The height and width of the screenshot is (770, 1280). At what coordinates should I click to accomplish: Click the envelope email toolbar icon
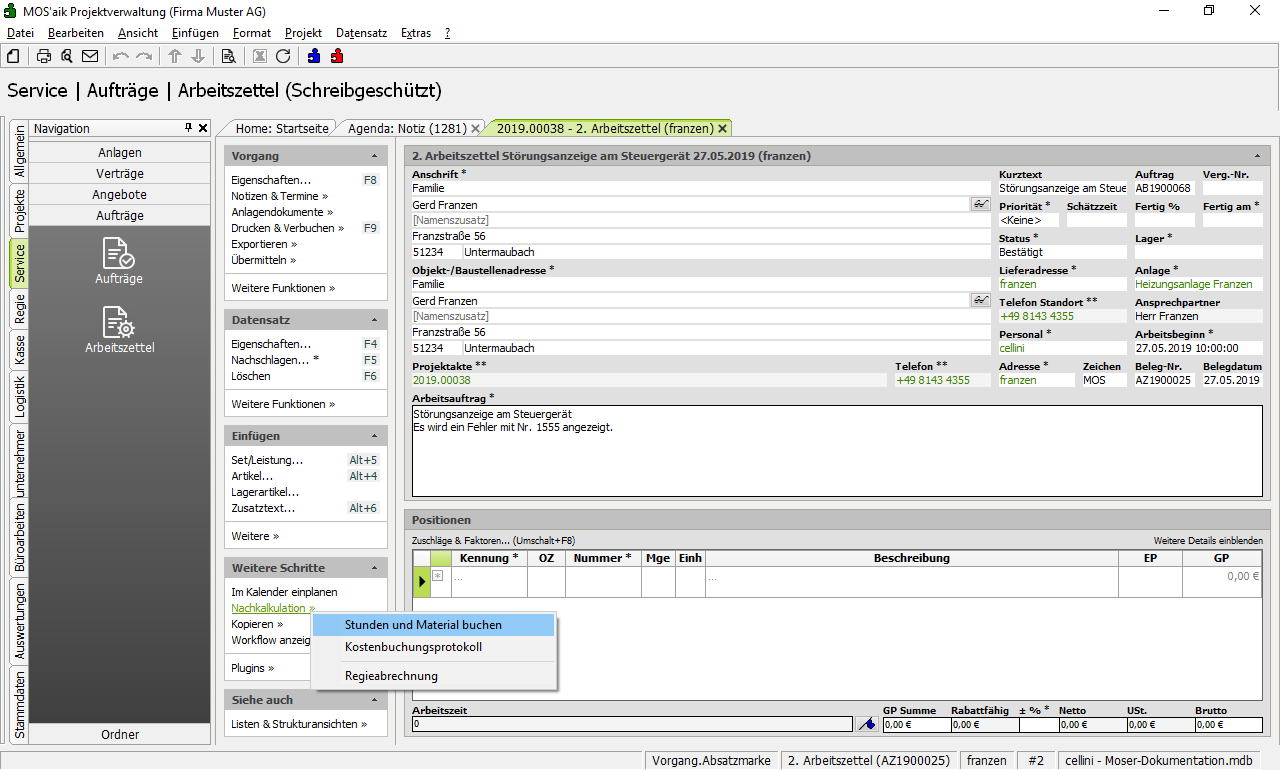tap(90, 56)
